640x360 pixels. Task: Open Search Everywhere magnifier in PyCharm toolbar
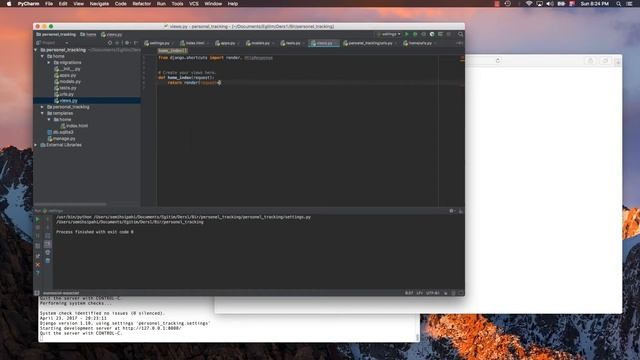pos(460,34)
